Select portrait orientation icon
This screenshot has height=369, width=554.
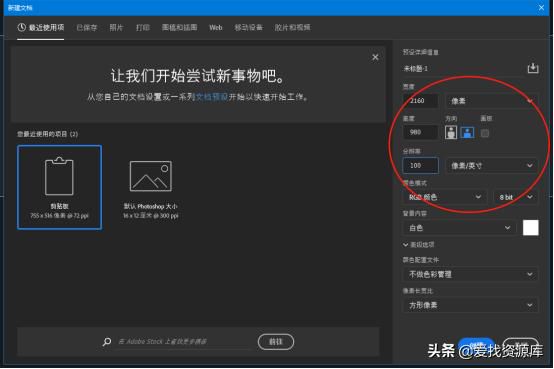[x=451, y=133]
